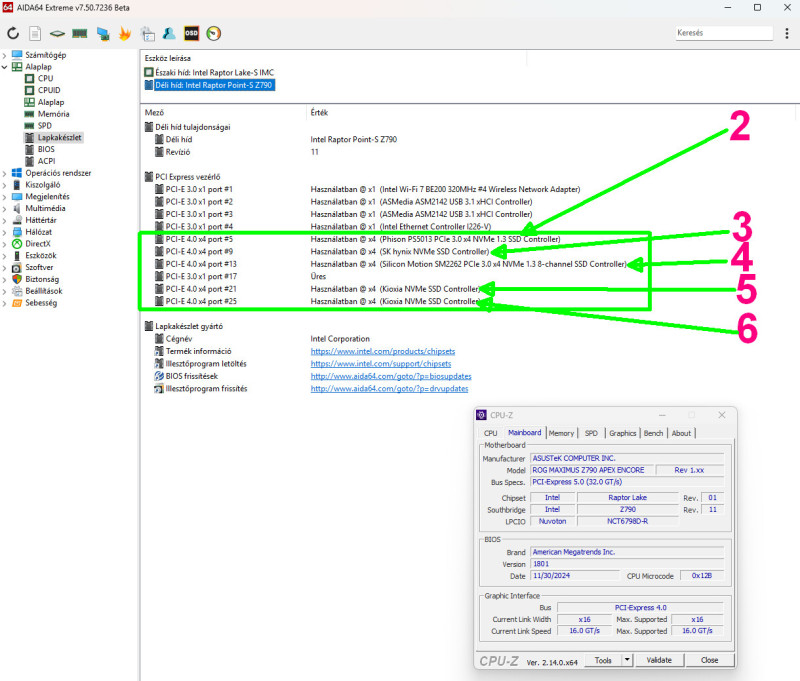Expand the Kiszolgáló node arrow
800x681 pixels.
(5, 185)
